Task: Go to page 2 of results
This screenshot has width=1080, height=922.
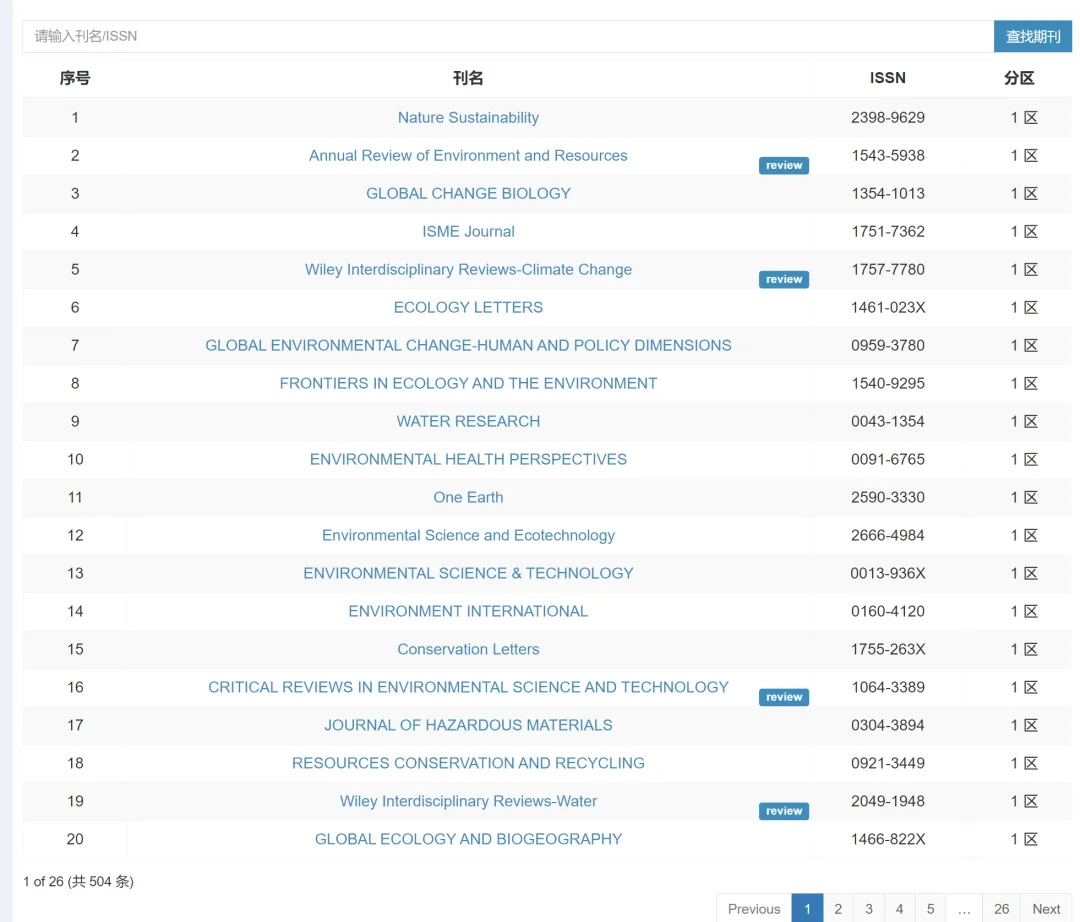Action: [x=838, y=909]
